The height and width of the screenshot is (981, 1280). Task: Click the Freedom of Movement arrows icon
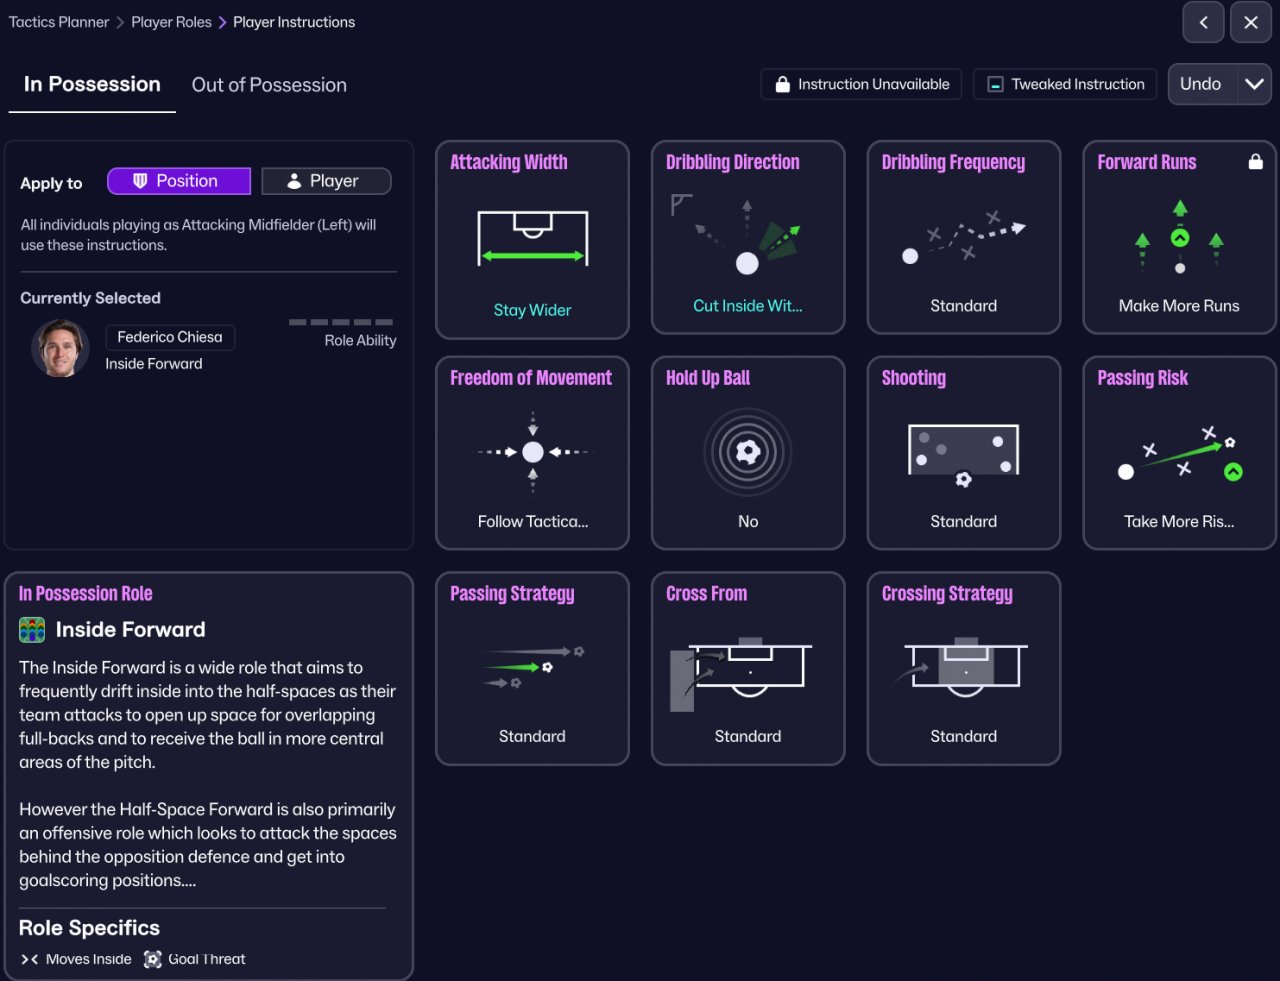(533, 452)
